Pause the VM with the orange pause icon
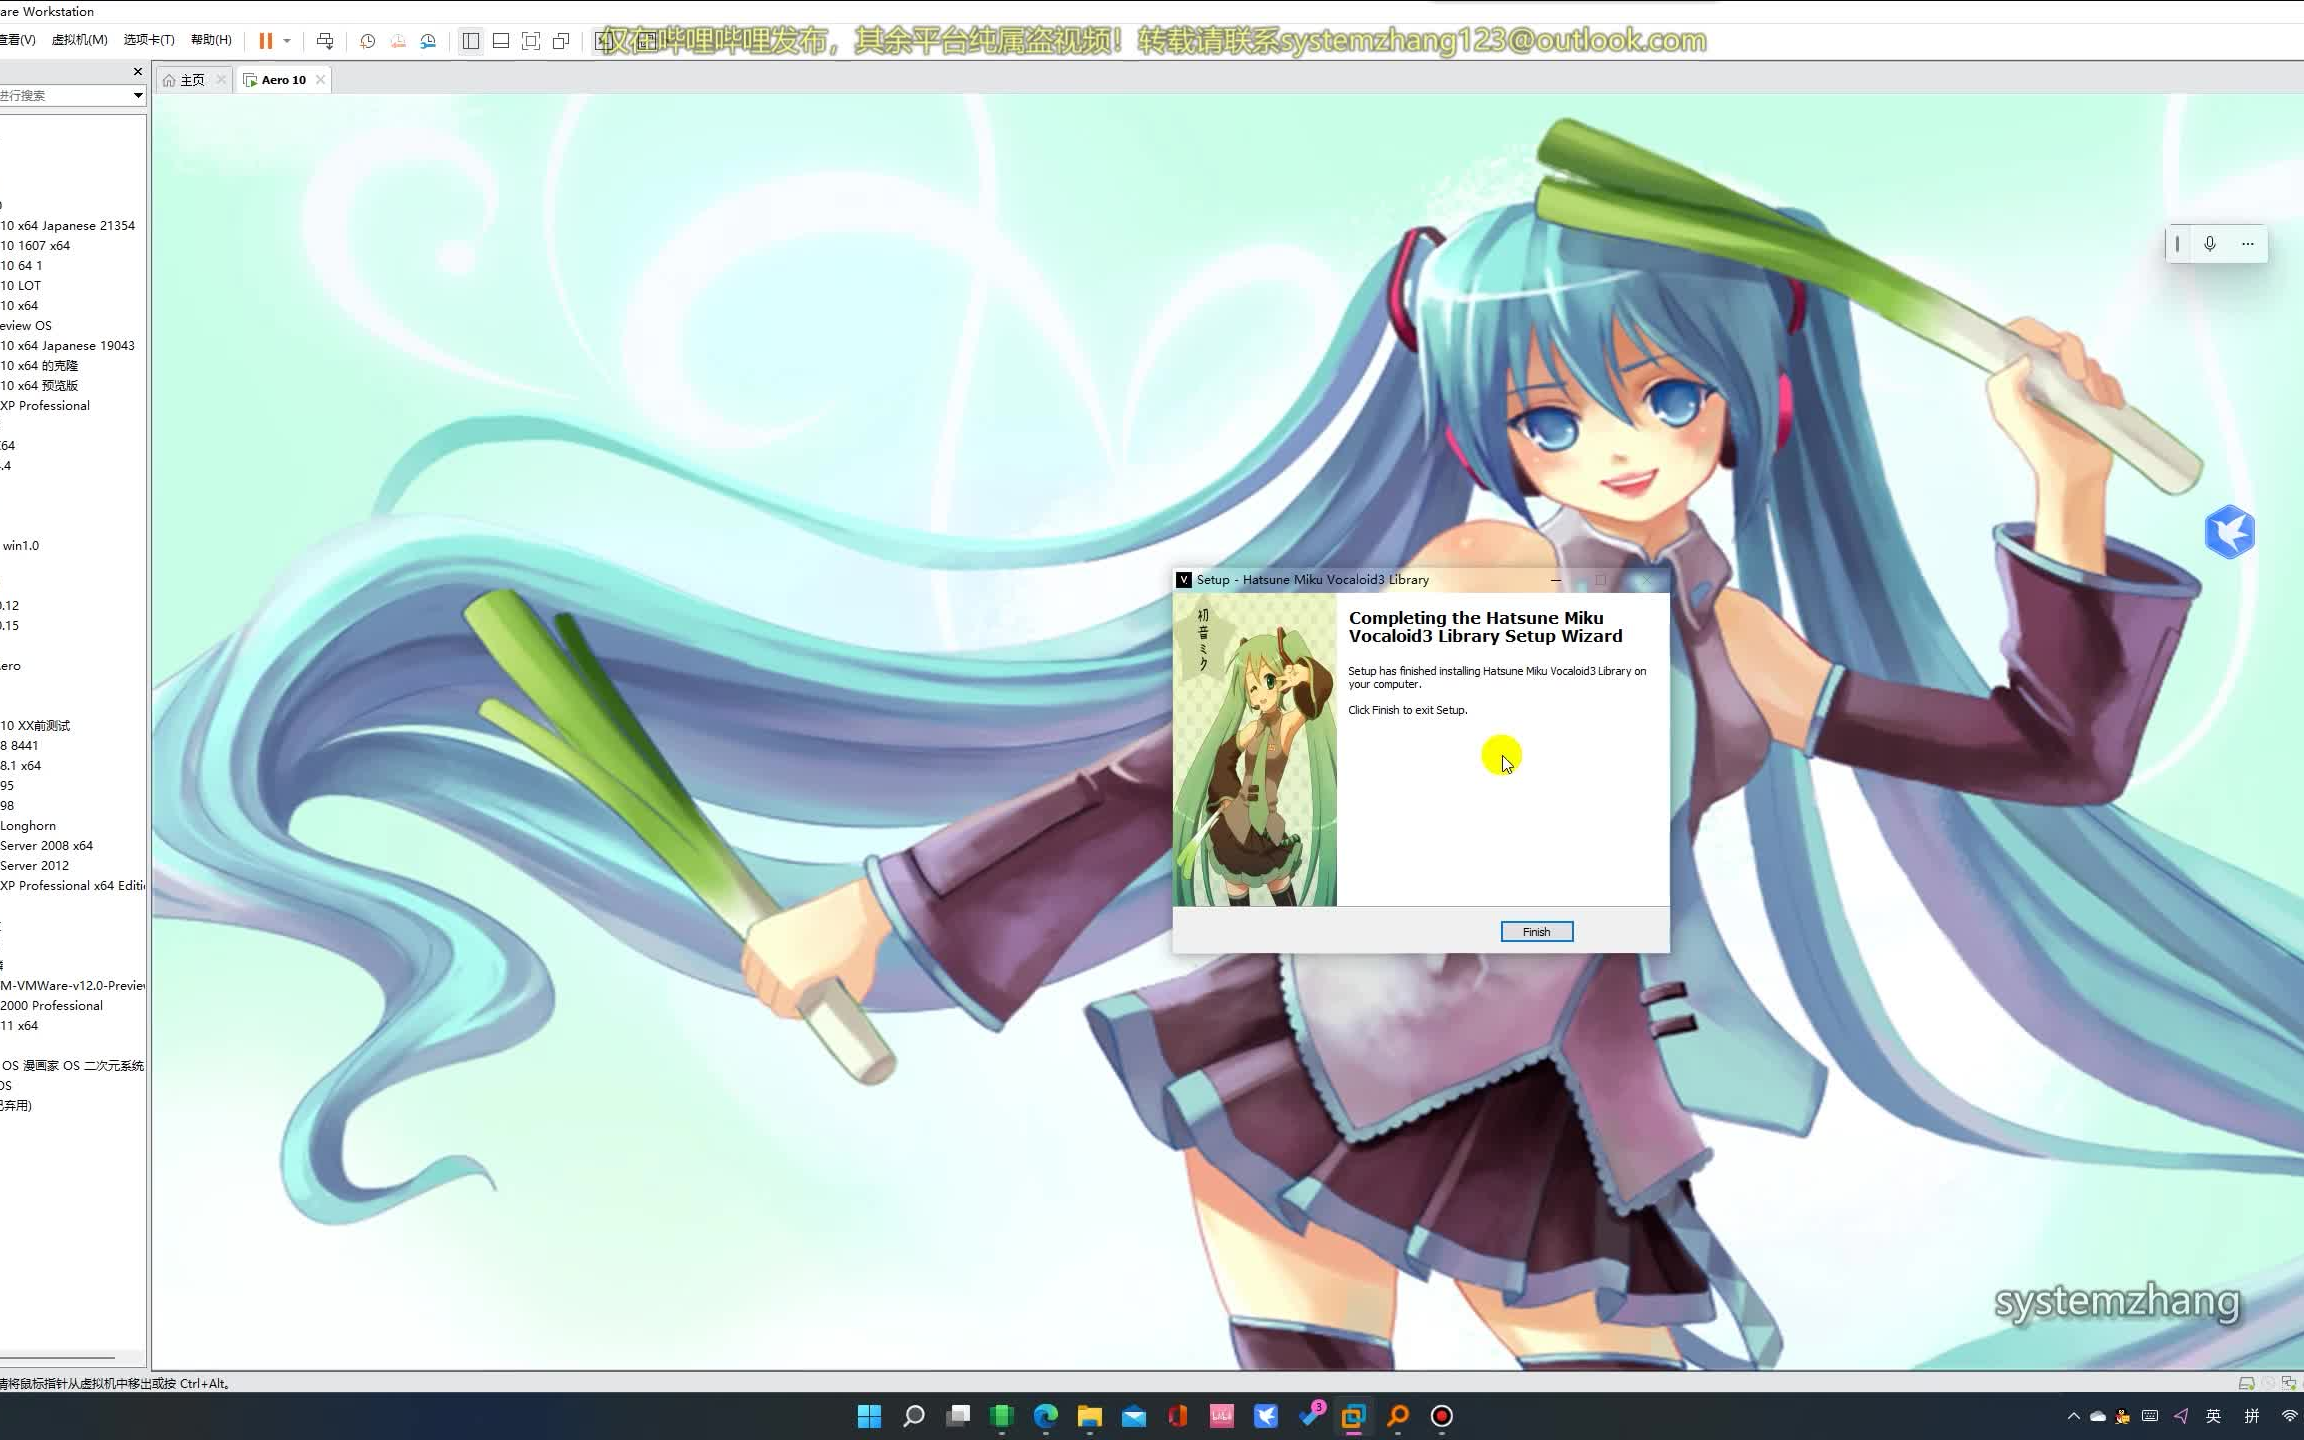Viewport: 2304px width, 1440px height. click(265, 41)
